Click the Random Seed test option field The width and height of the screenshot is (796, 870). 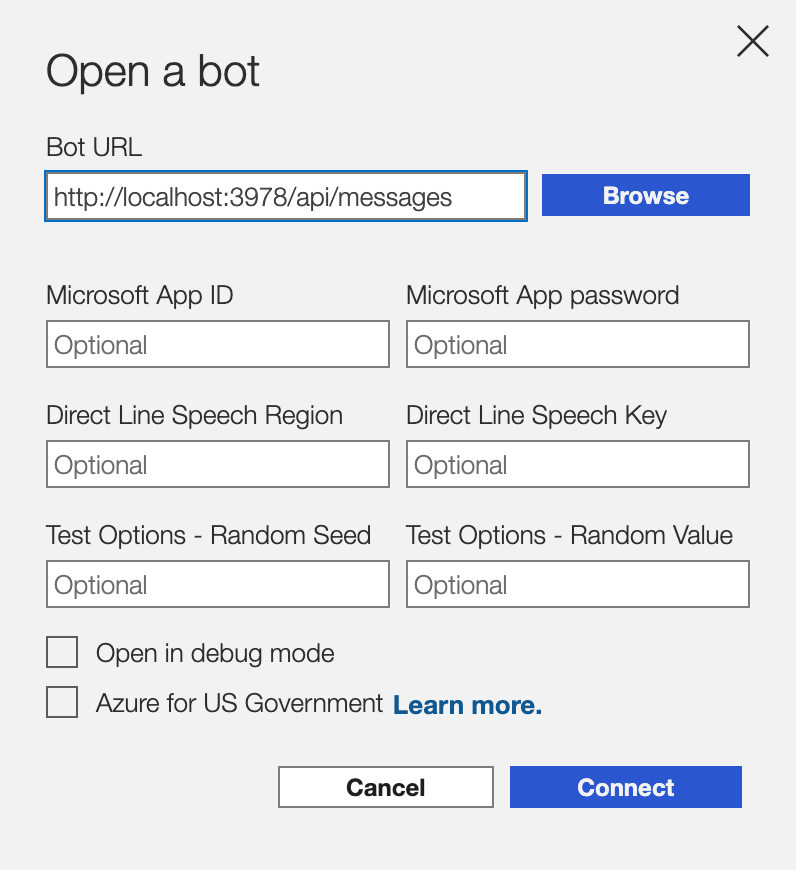pos(217,584)
